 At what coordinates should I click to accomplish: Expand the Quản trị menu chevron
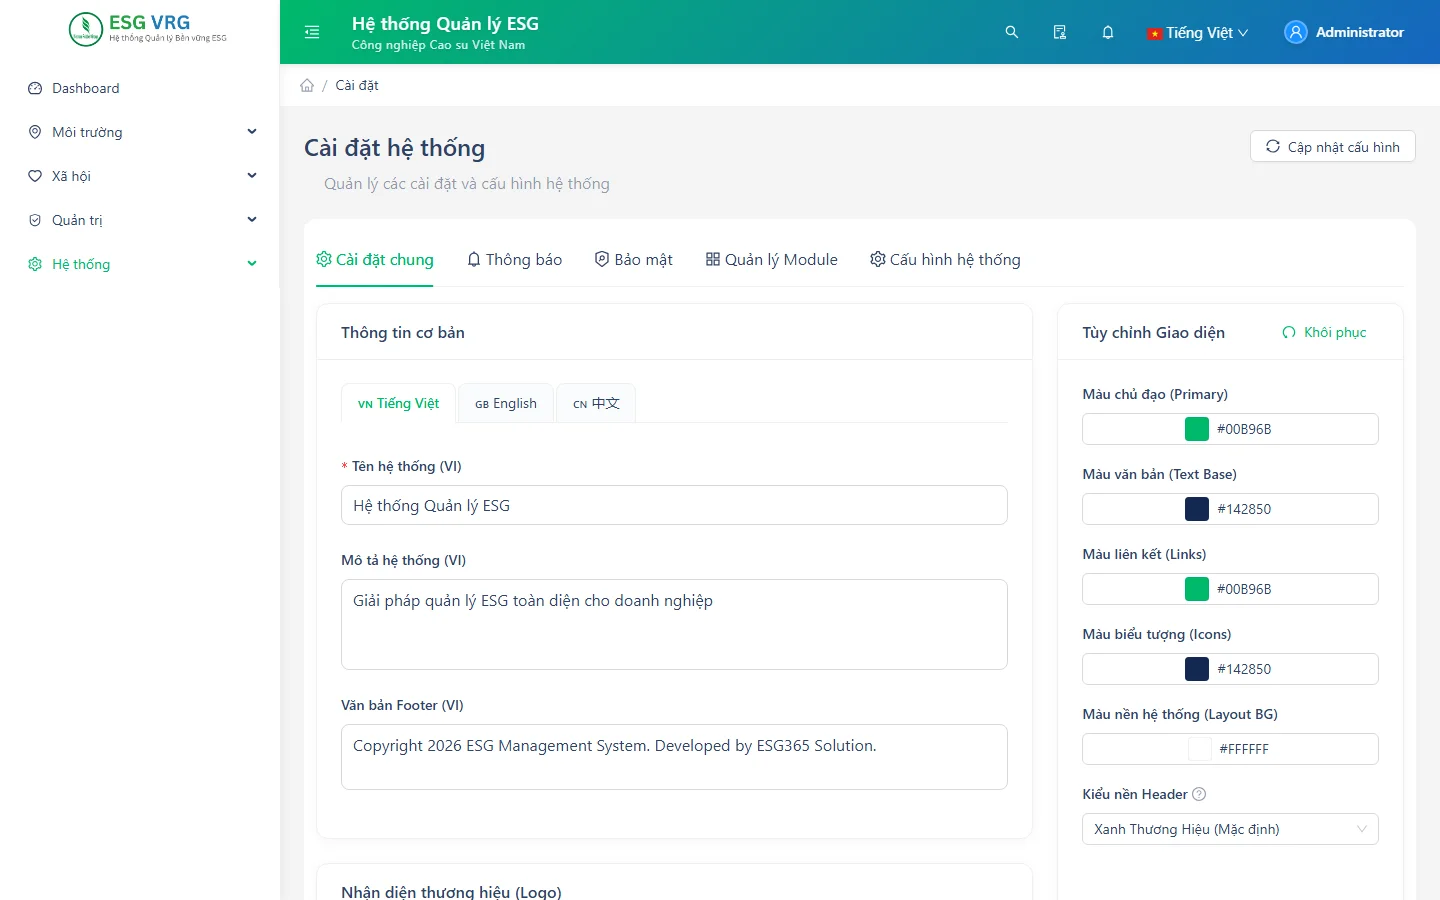click(252, 220)
